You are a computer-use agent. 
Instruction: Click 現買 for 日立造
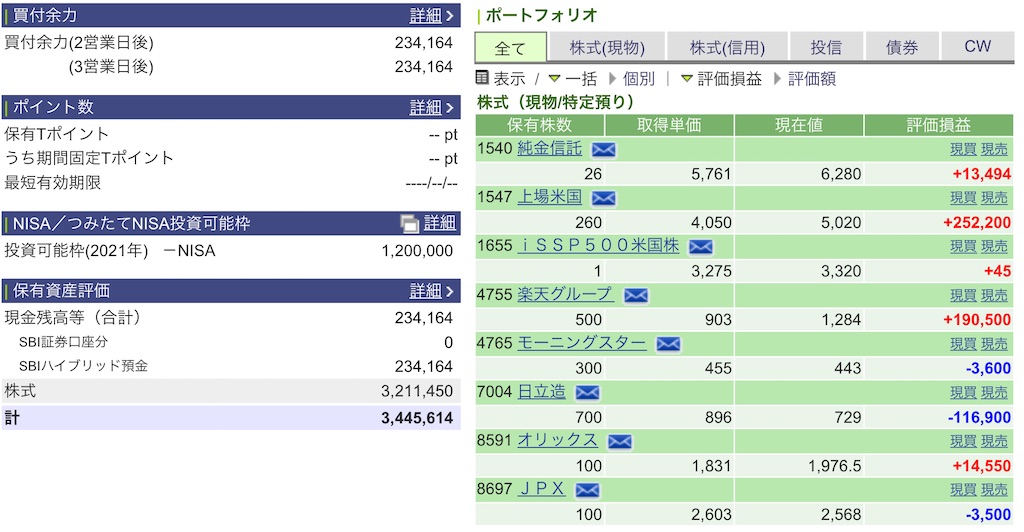tap(963, 392)
